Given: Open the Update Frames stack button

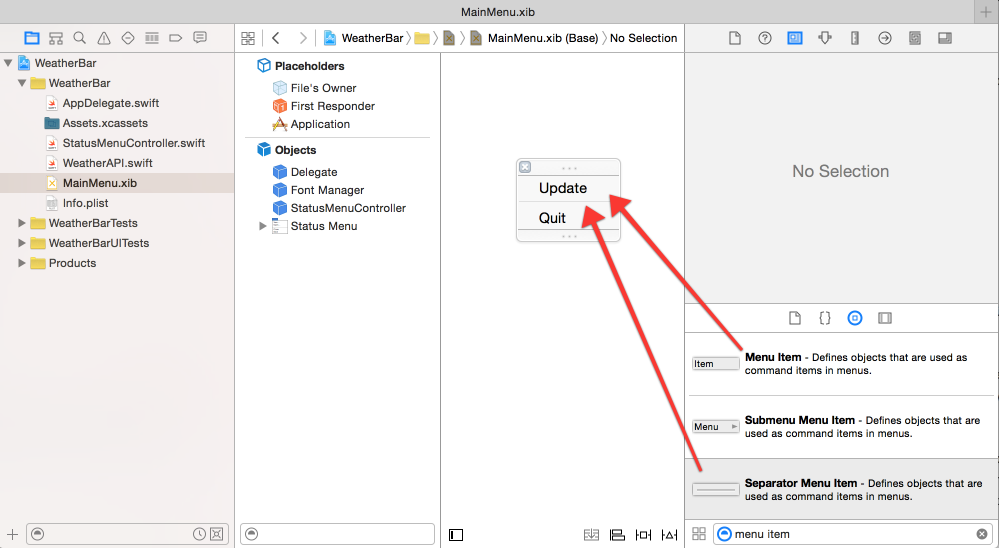Looking at the screenshot, I should [591, 535].
